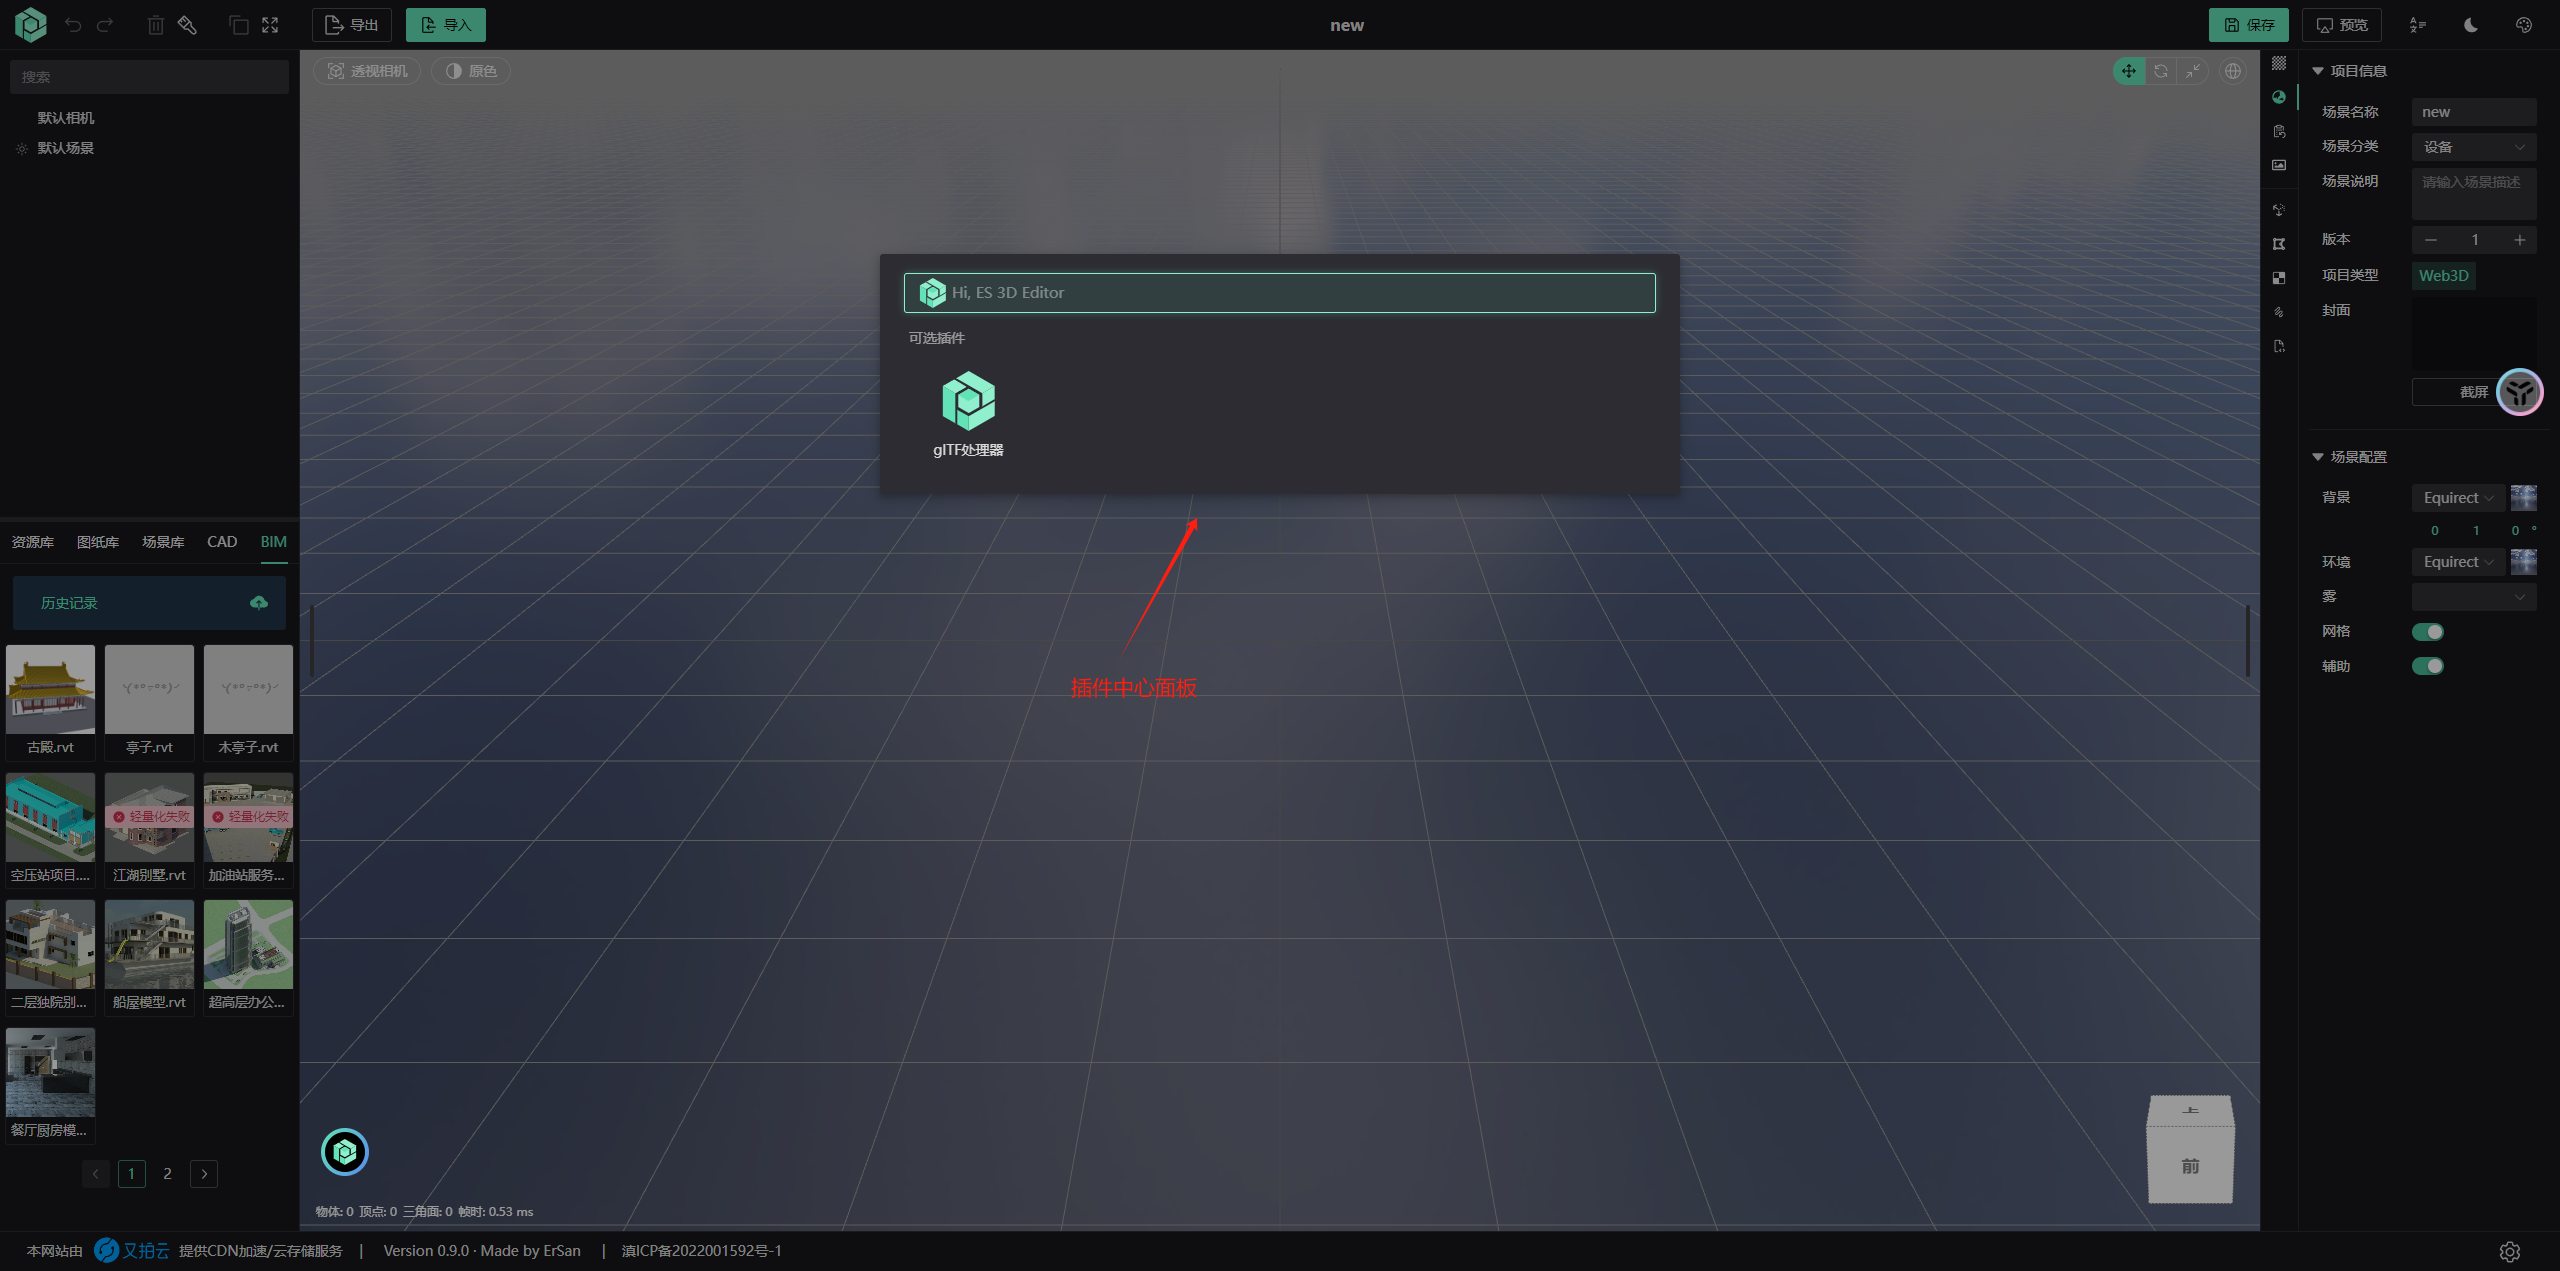Viewport: 2560px width, 1271px height.
Task: Select the BIM tab in left sidebar
Action: pos(273,541)
